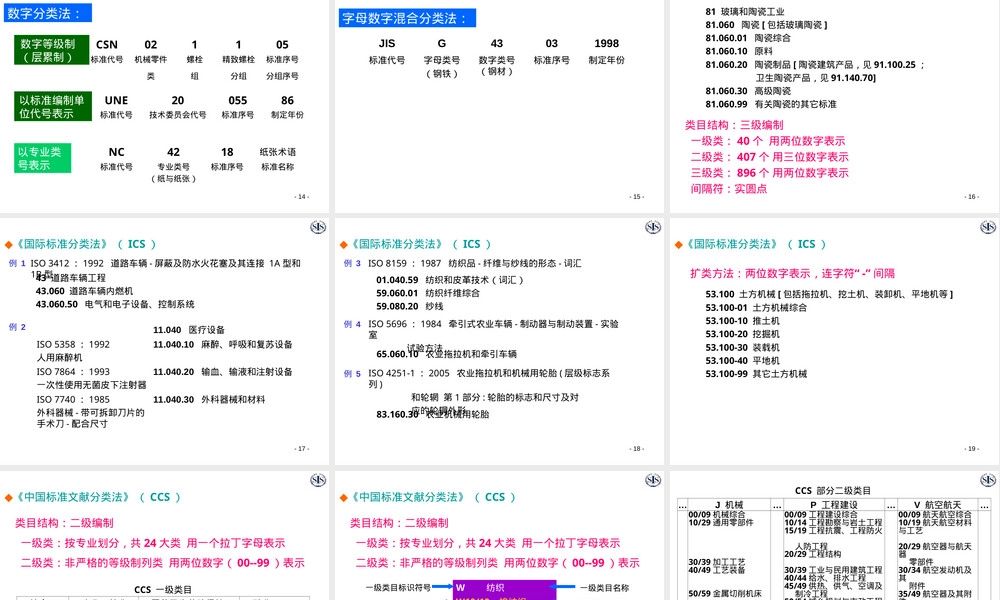Click the SIS logo on slide 17
The width and height of the screenshot is (1000, 600).
pyautogui.click(x=318, y=227)
